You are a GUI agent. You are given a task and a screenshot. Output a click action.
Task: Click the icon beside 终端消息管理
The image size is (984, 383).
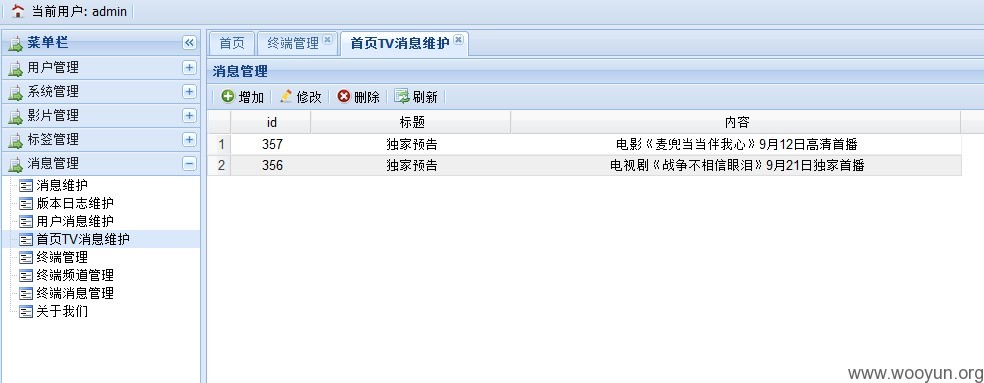pos(26,293)
